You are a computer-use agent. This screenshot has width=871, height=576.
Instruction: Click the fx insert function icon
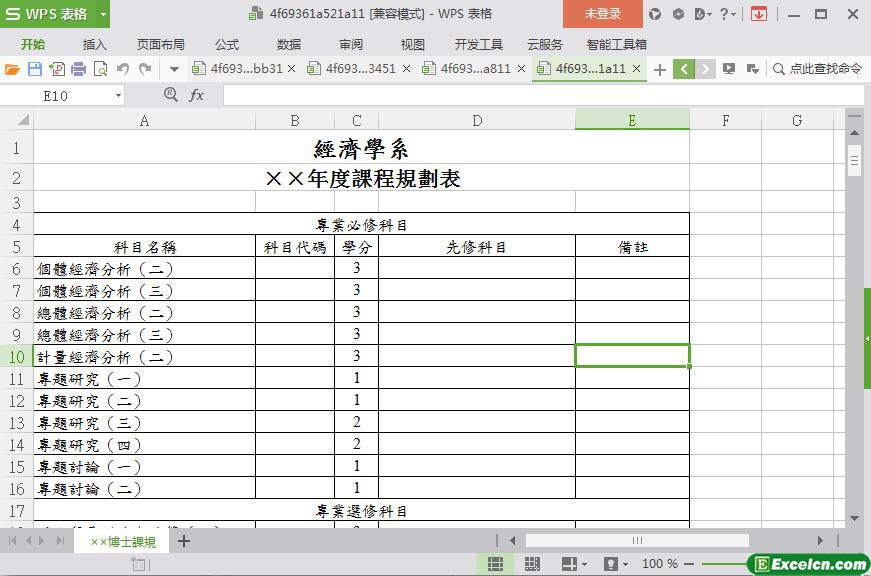(x=196, y=96)
